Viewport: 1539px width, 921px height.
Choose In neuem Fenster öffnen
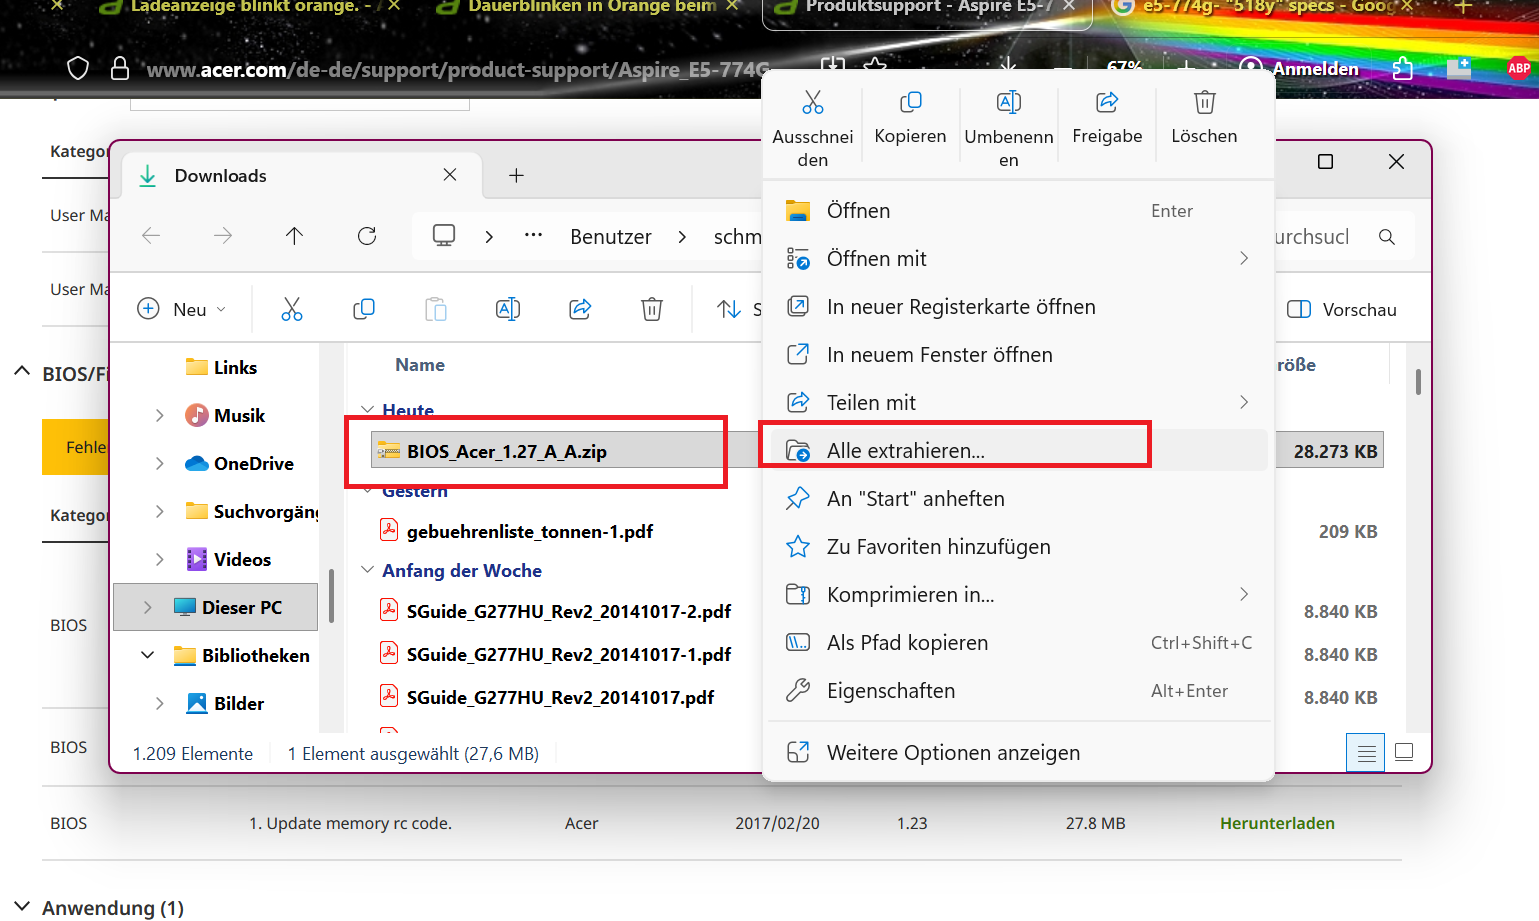1018,355
